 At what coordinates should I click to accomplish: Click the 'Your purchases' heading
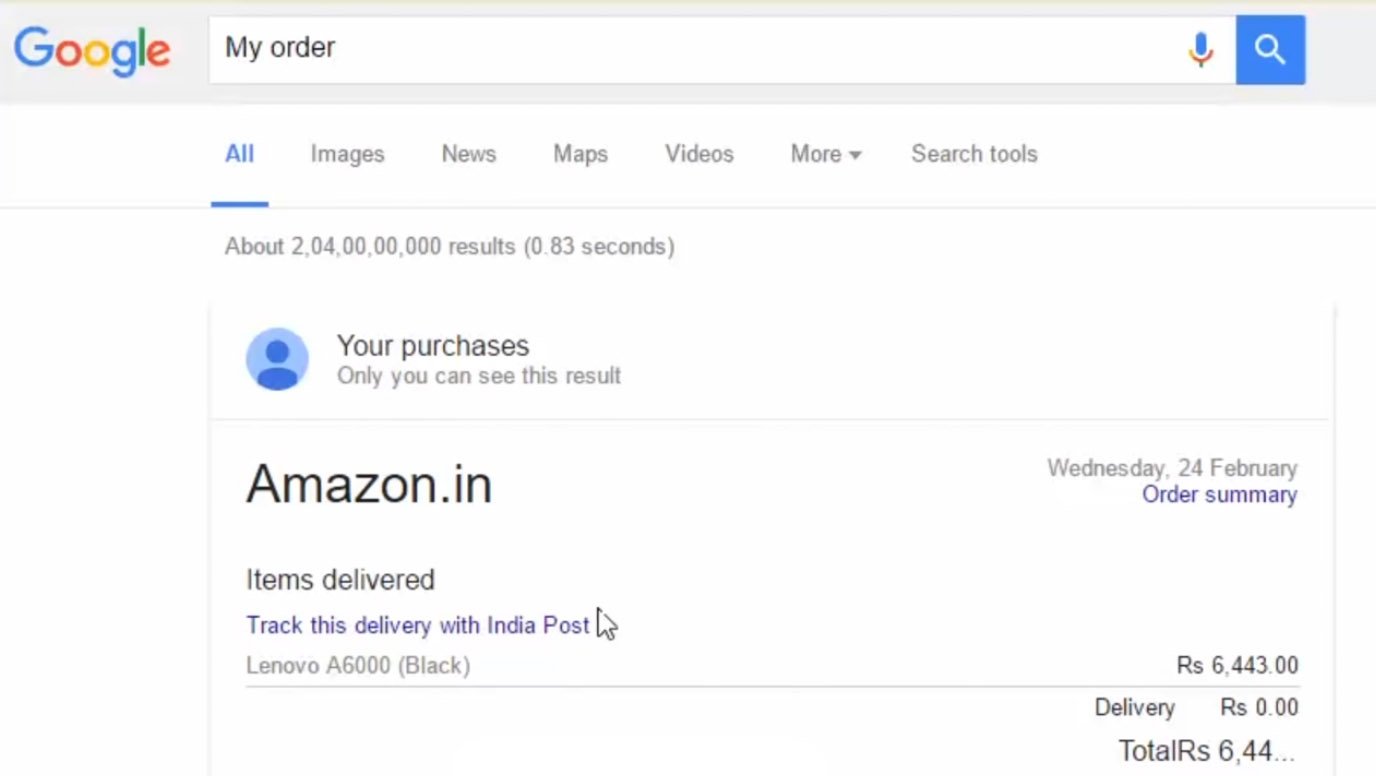[433, 346]
